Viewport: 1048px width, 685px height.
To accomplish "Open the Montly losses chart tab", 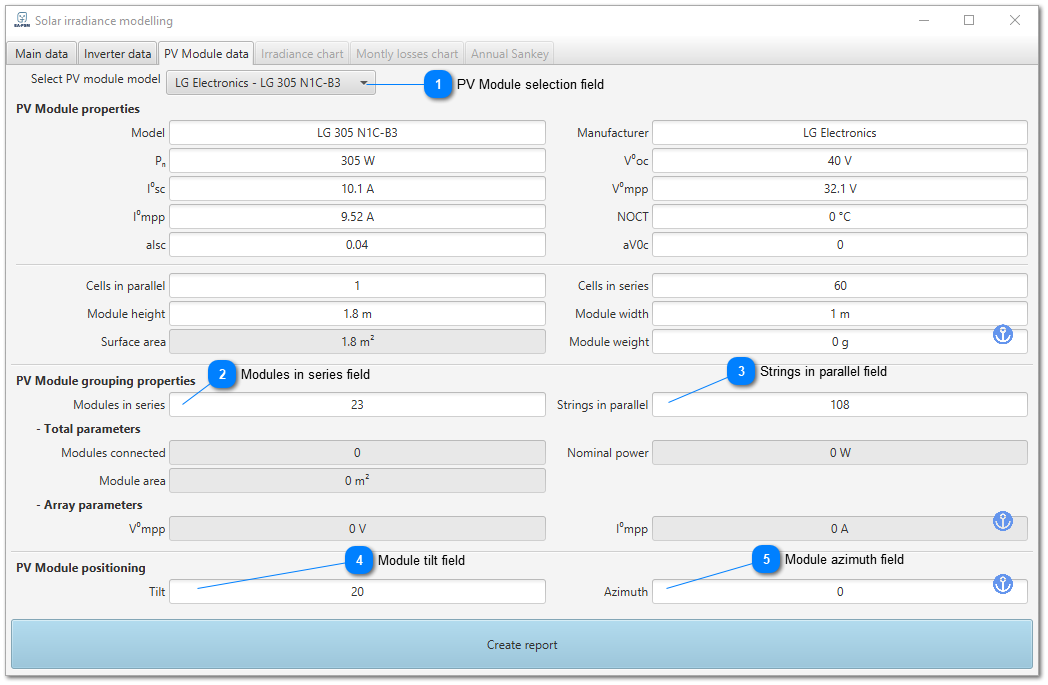I will [x=407, y=54].
